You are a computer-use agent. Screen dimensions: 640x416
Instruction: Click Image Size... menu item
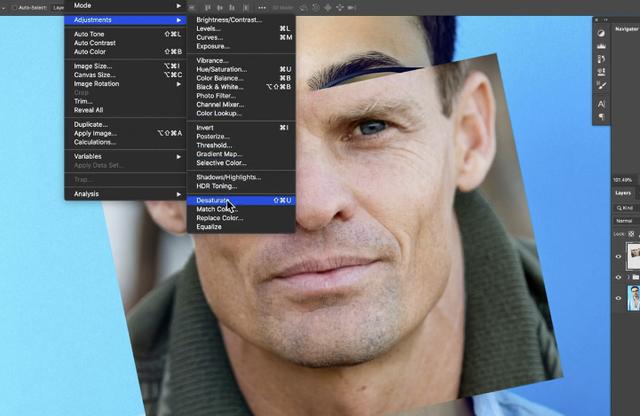125,66
